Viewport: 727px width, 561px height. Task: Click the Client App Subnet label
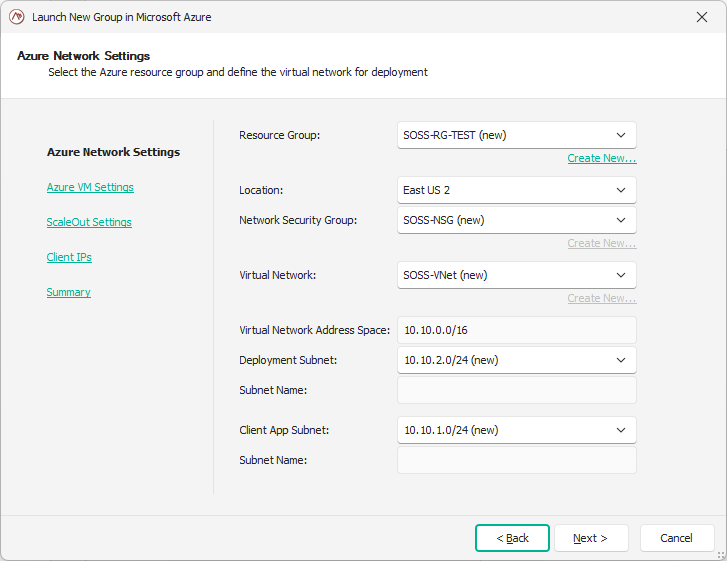click(284, 430)
